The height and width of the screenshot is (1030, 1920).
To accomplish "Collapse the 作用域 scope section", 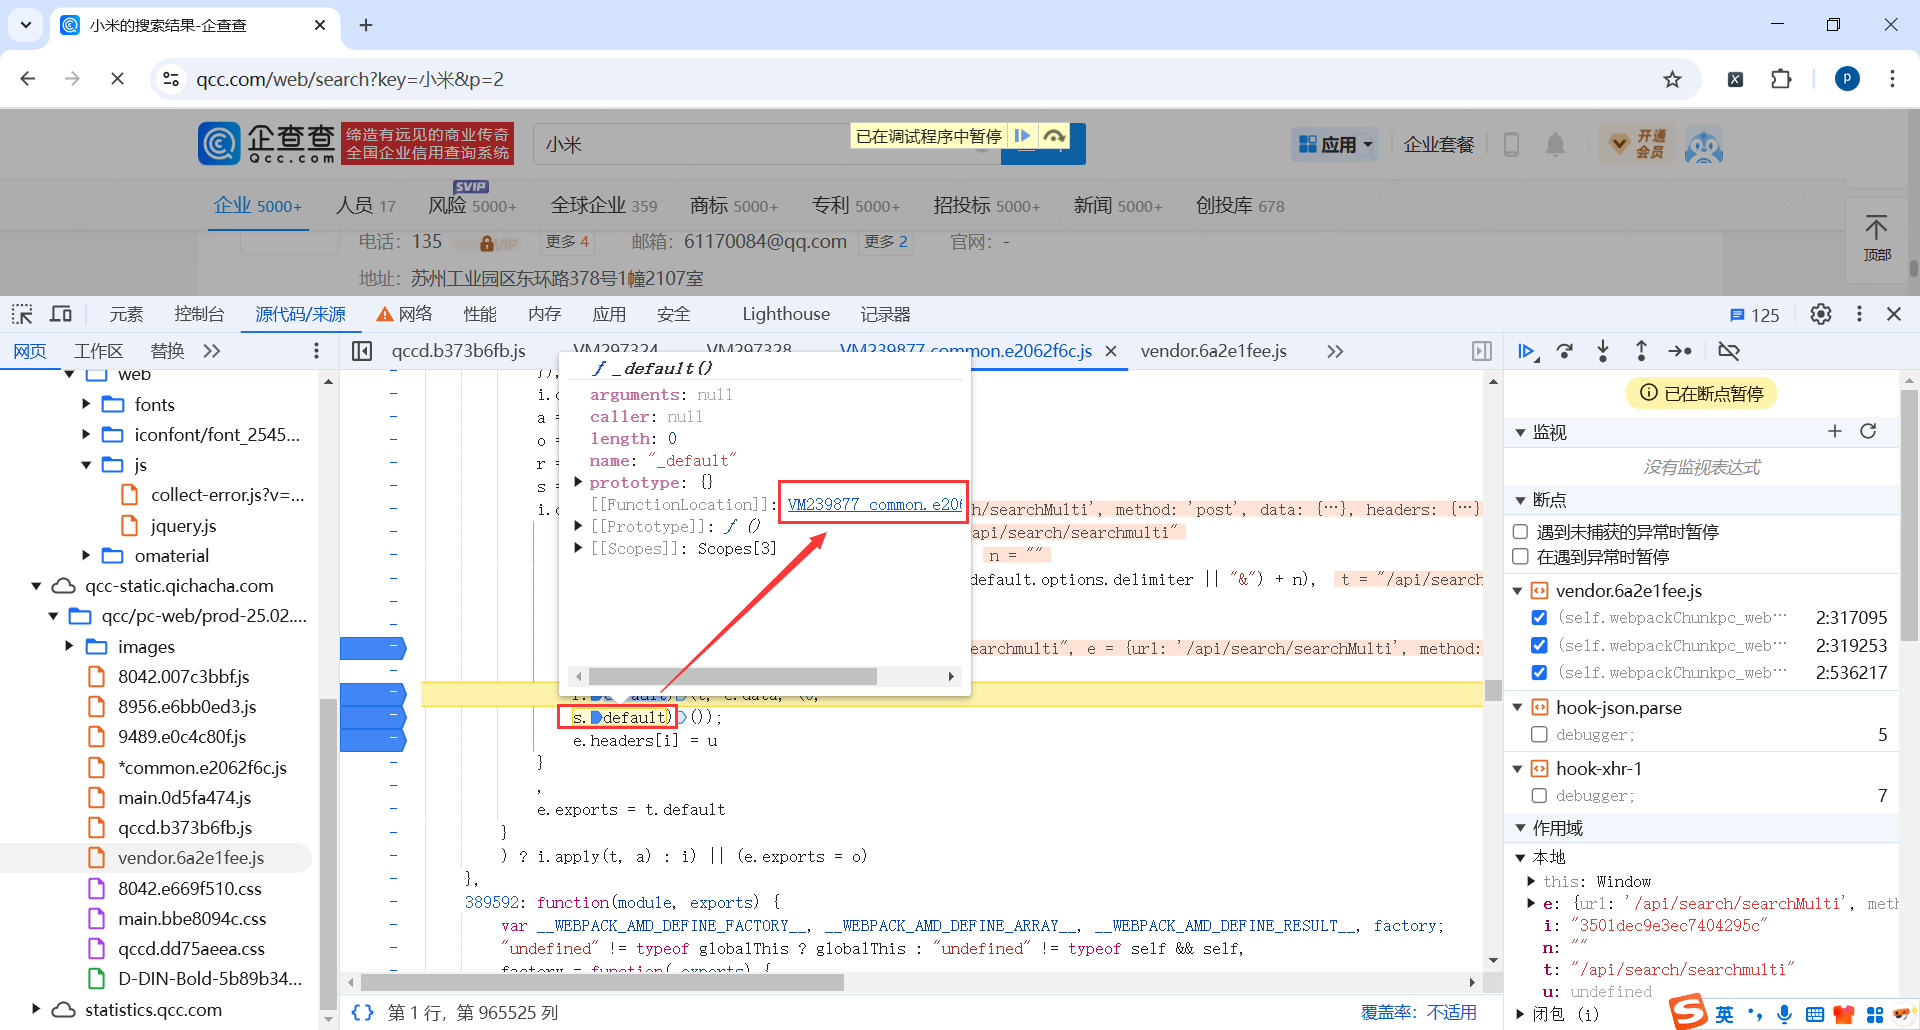I will (1521, 828).
